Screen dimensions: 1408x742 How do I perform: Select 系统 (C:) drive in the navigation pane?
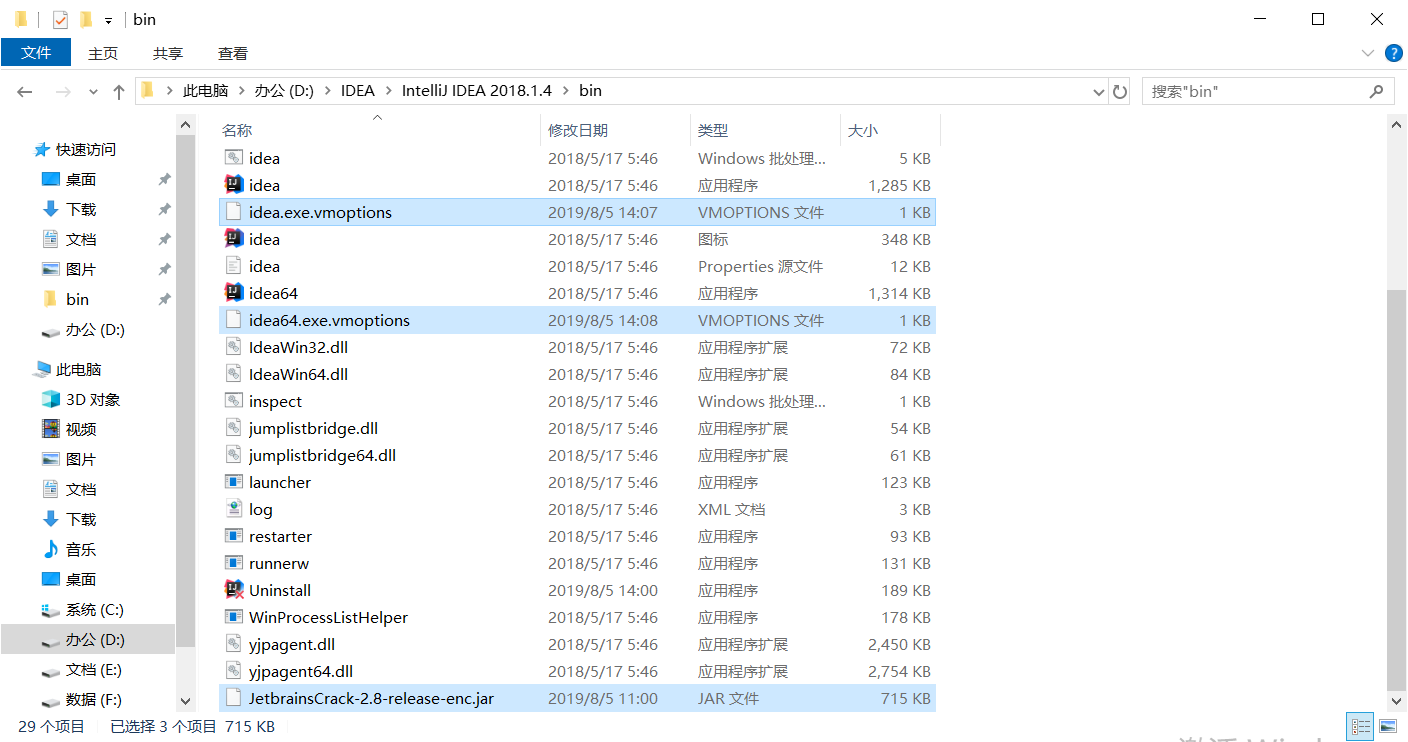click(95, 609)
